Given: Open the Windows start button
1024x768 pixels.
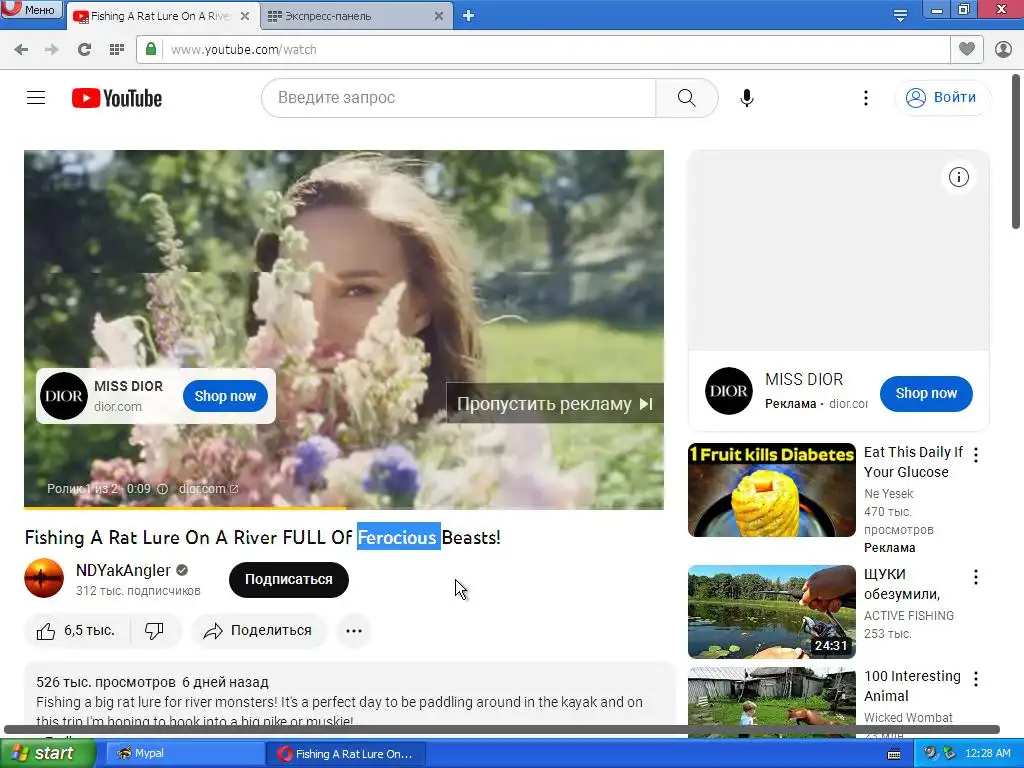Looking at the screenshot, I should pyautogui.click(x=47, y=753).
